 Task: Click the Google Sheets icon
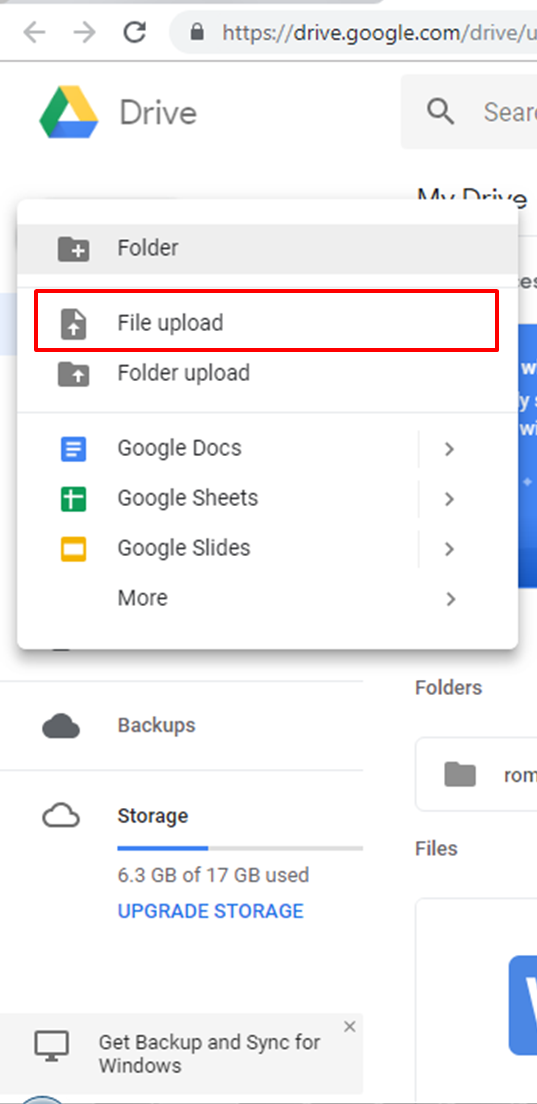coord(73,498)
